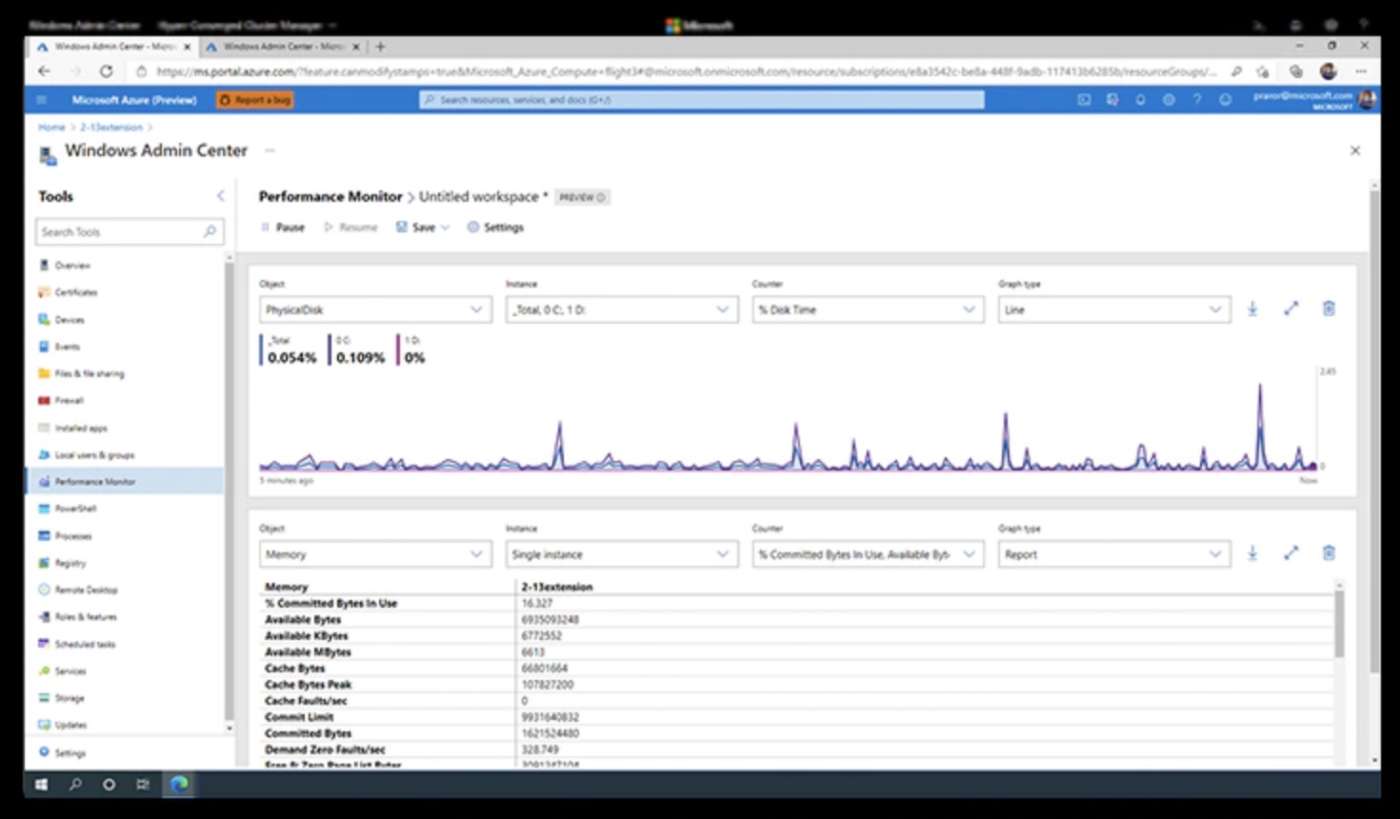Open the Counter dropdown showing % Disk Time
Image resolution: width=1400 pixels, height=819 pixels.
[x=867, y=310]
